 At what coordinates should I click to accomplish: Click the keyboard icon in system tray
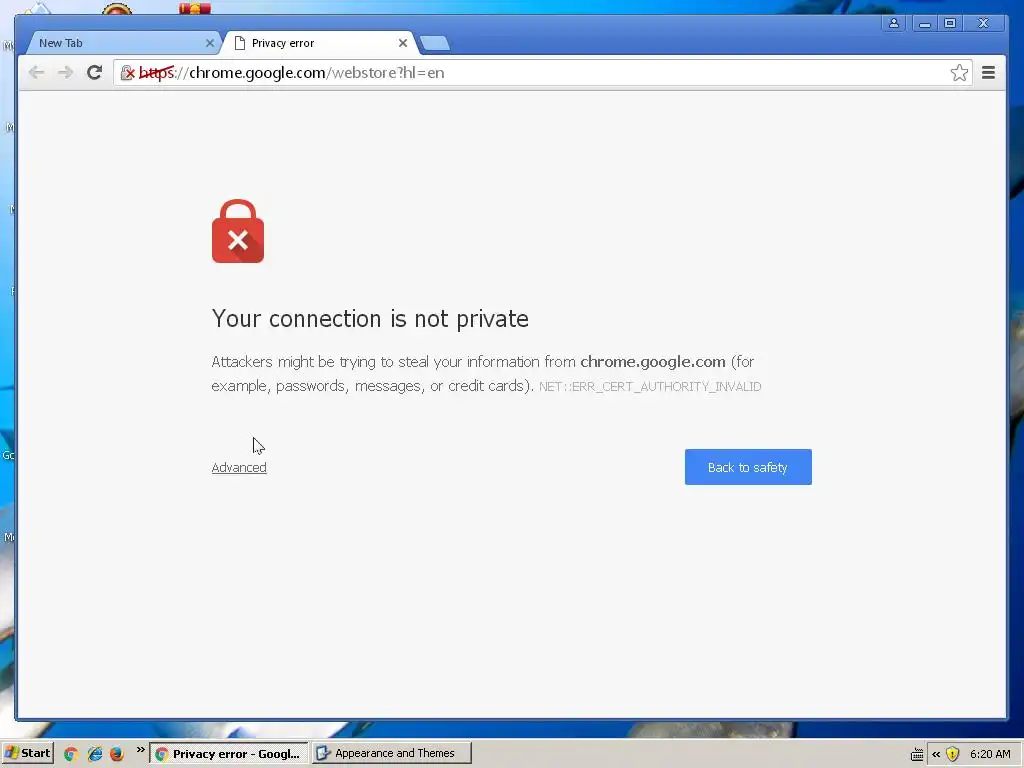(x=917, y=755)
